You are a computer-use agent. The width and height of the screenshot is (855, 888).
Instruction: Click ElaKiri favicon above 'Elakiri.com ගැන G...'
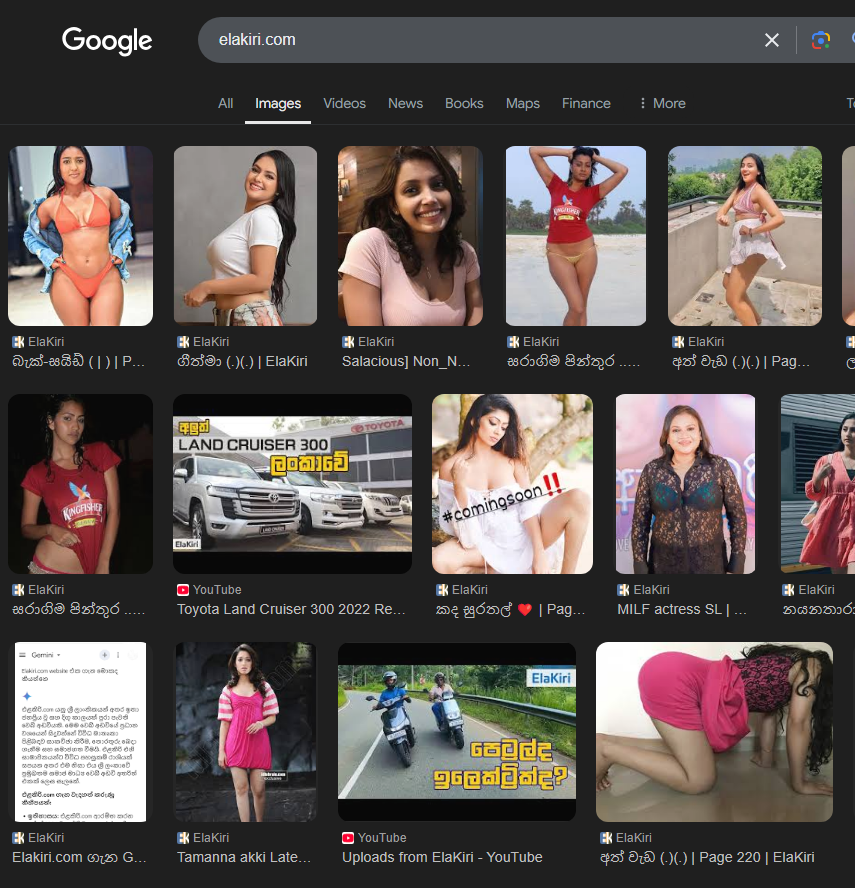pyautogui.click(x=19, y=838)
